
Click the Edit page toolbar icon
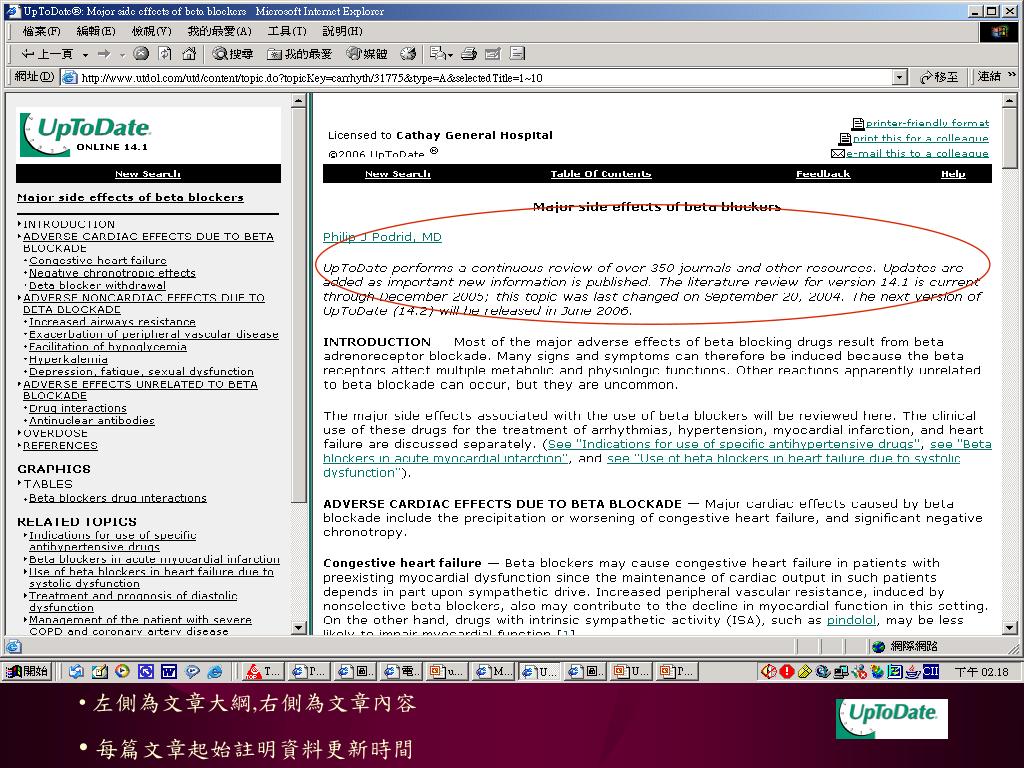click(x=492, y=54)
